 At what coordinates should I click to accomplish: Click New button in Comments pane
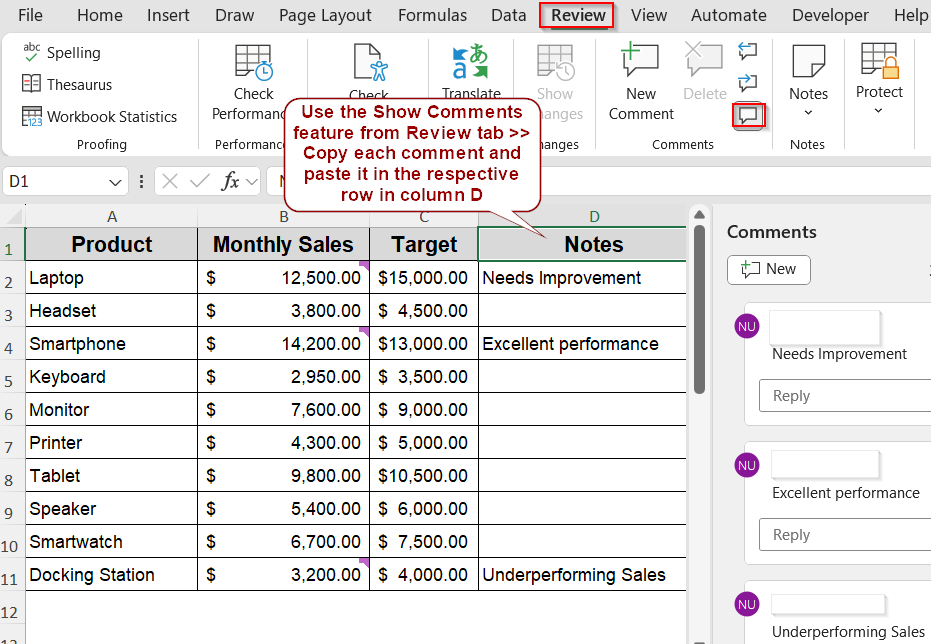point(768,269)
